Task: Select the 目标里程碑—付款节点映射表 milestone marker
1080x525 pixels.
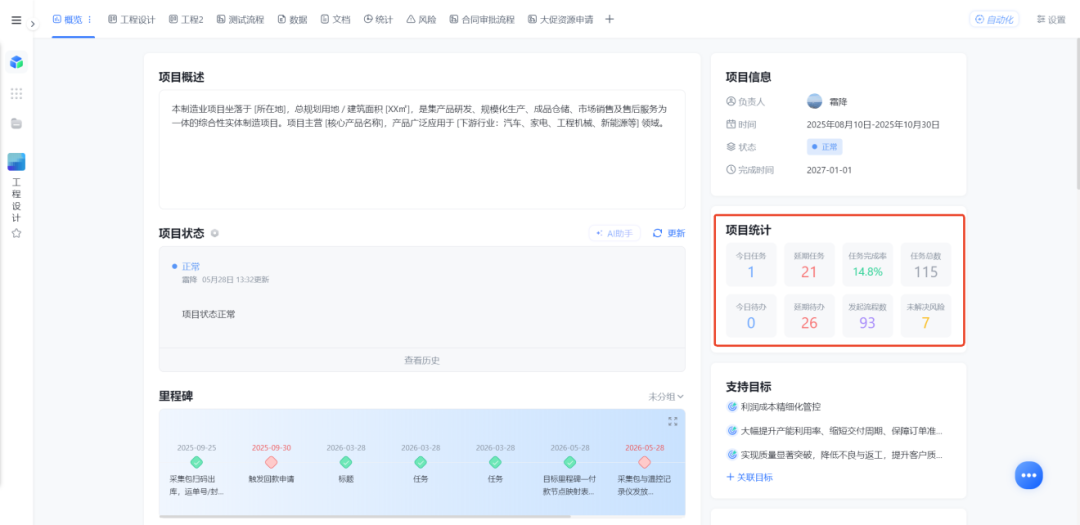Action: pos(570,462)
